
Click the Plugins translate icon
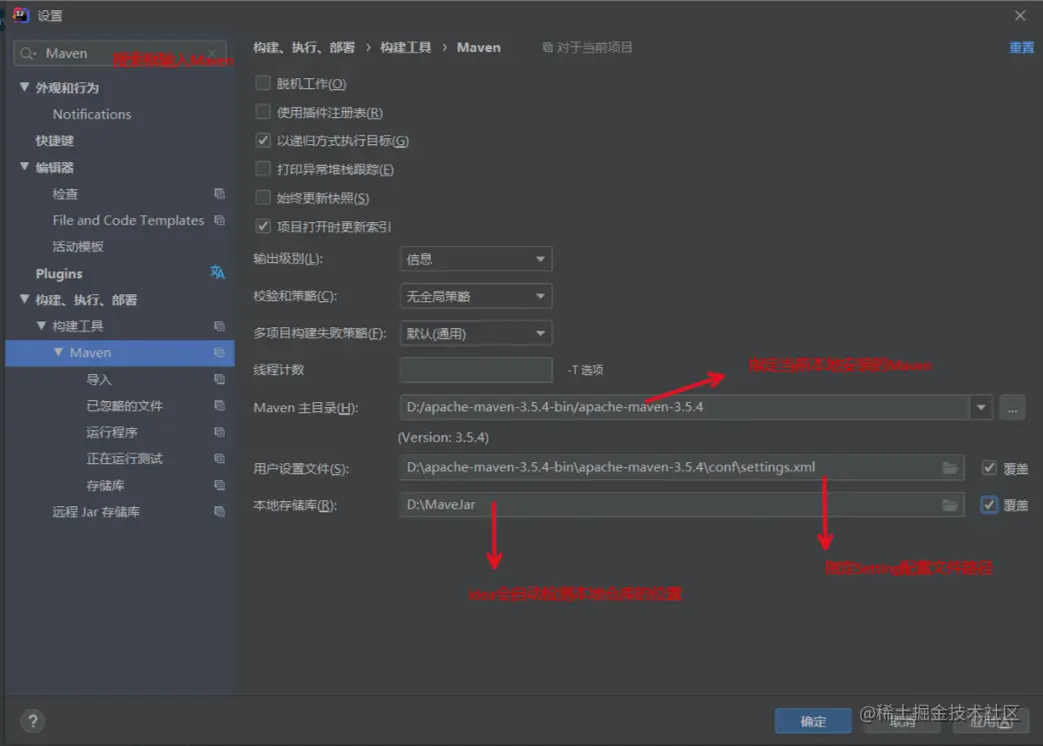tap(218, 273)
